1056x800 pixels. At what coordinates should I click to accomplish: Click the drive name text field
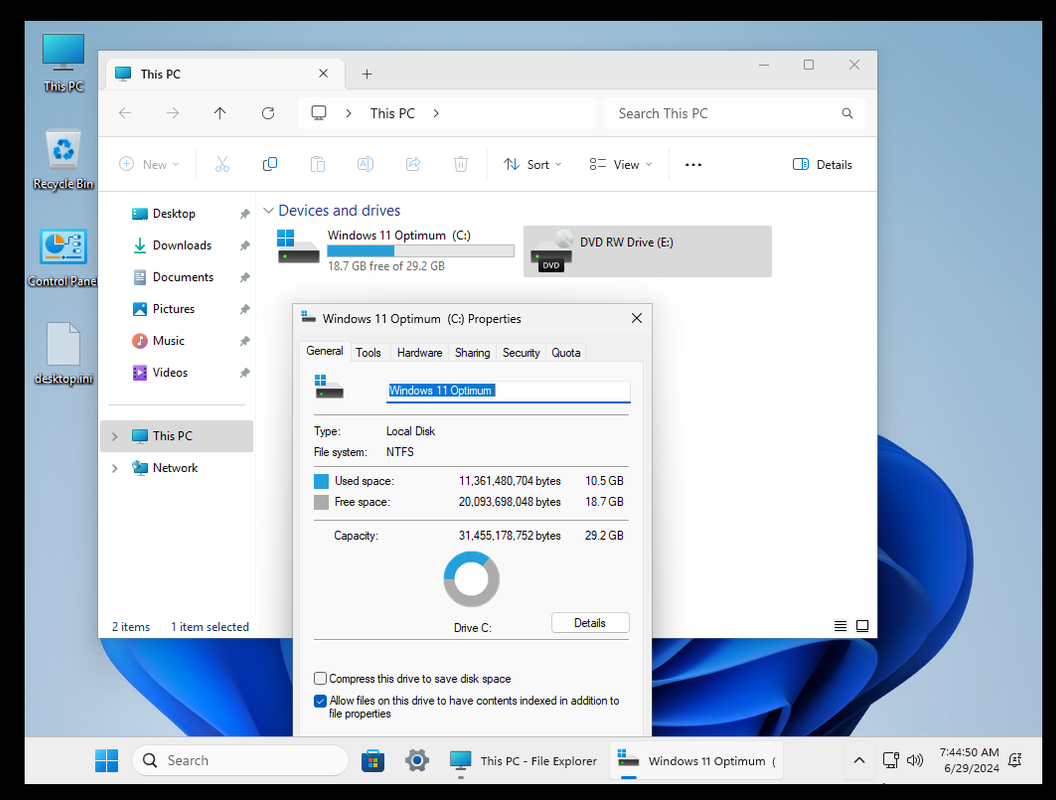pyautogui.click(x=508, y=391)
